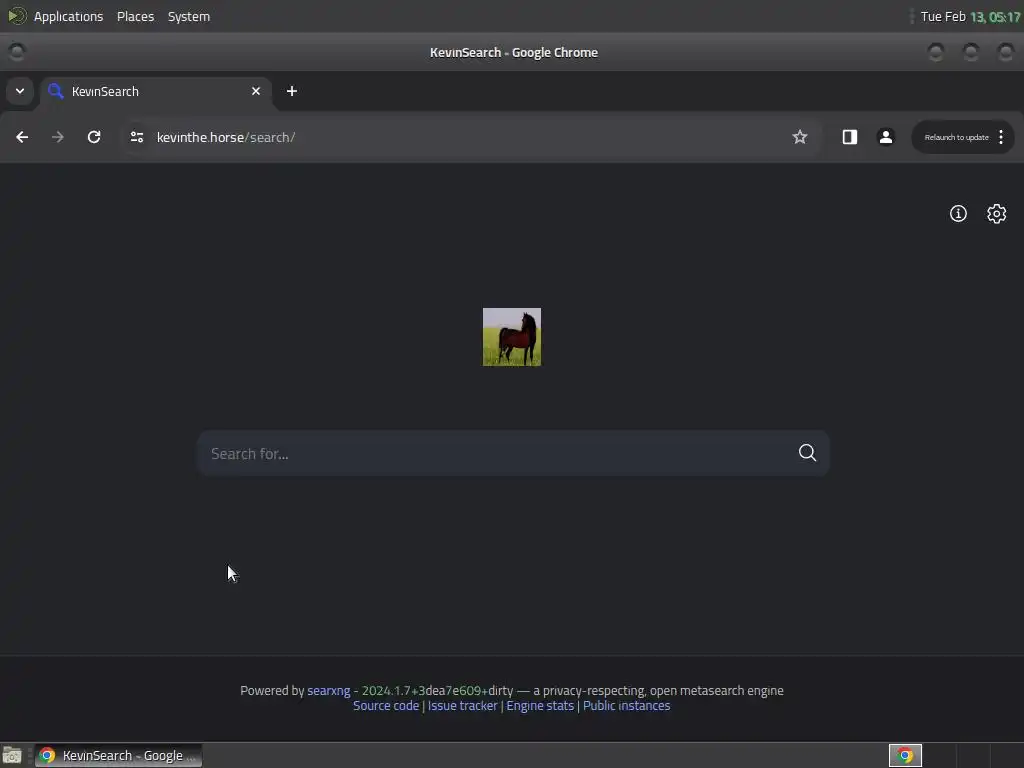Click the horse logo image
Viewport: 1024px width, 768px height.
[x=511, y=337]
